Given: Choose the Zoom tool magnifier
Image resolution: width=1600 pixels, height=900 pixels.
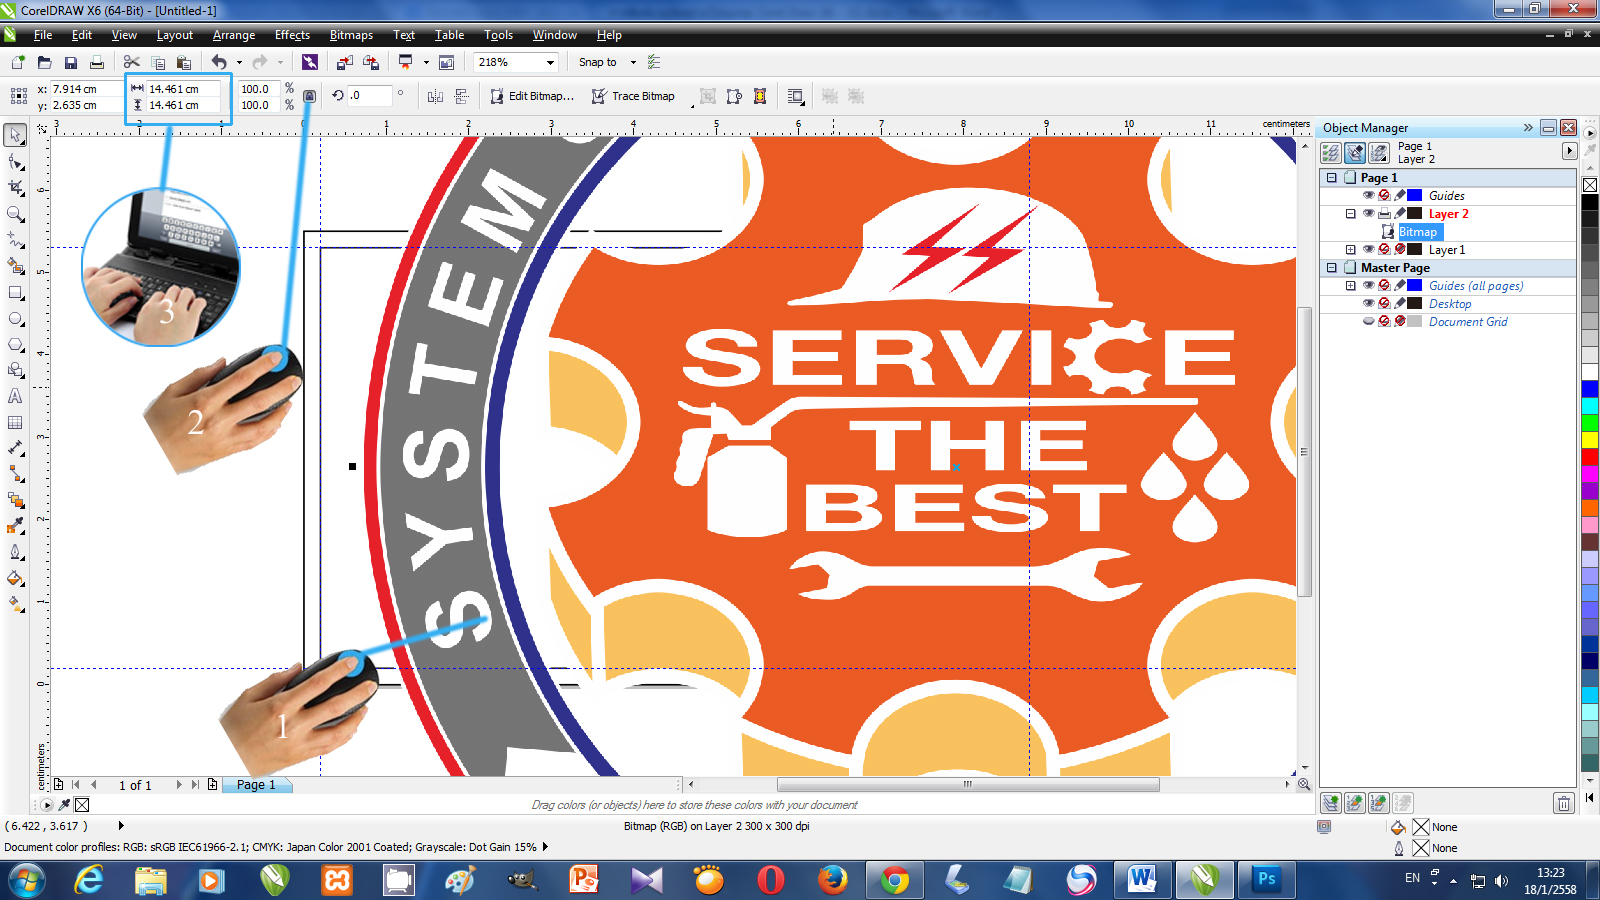Looking at the screenshot, I should click(15, 214).
